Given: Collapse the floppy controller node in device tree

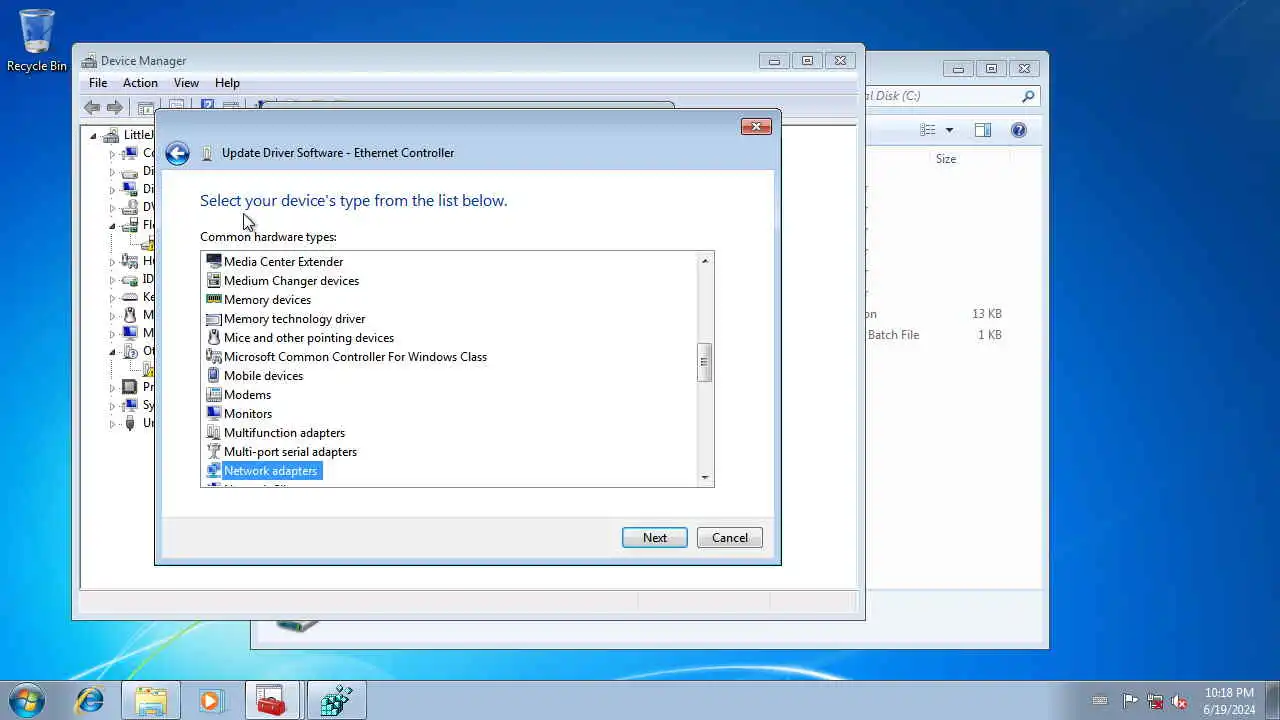Looking at the screenshot, I should pyautogui.click(x=112, y=226).
